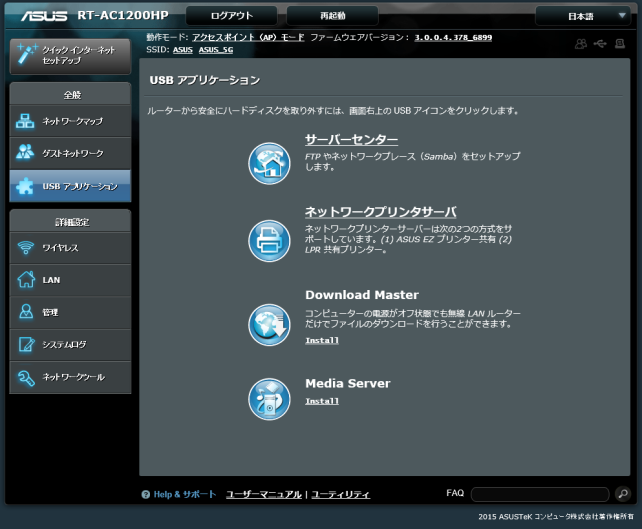Open LAN menu item
Screen dimensions: 642x529
pyautogui.click(x=70, y=280)
